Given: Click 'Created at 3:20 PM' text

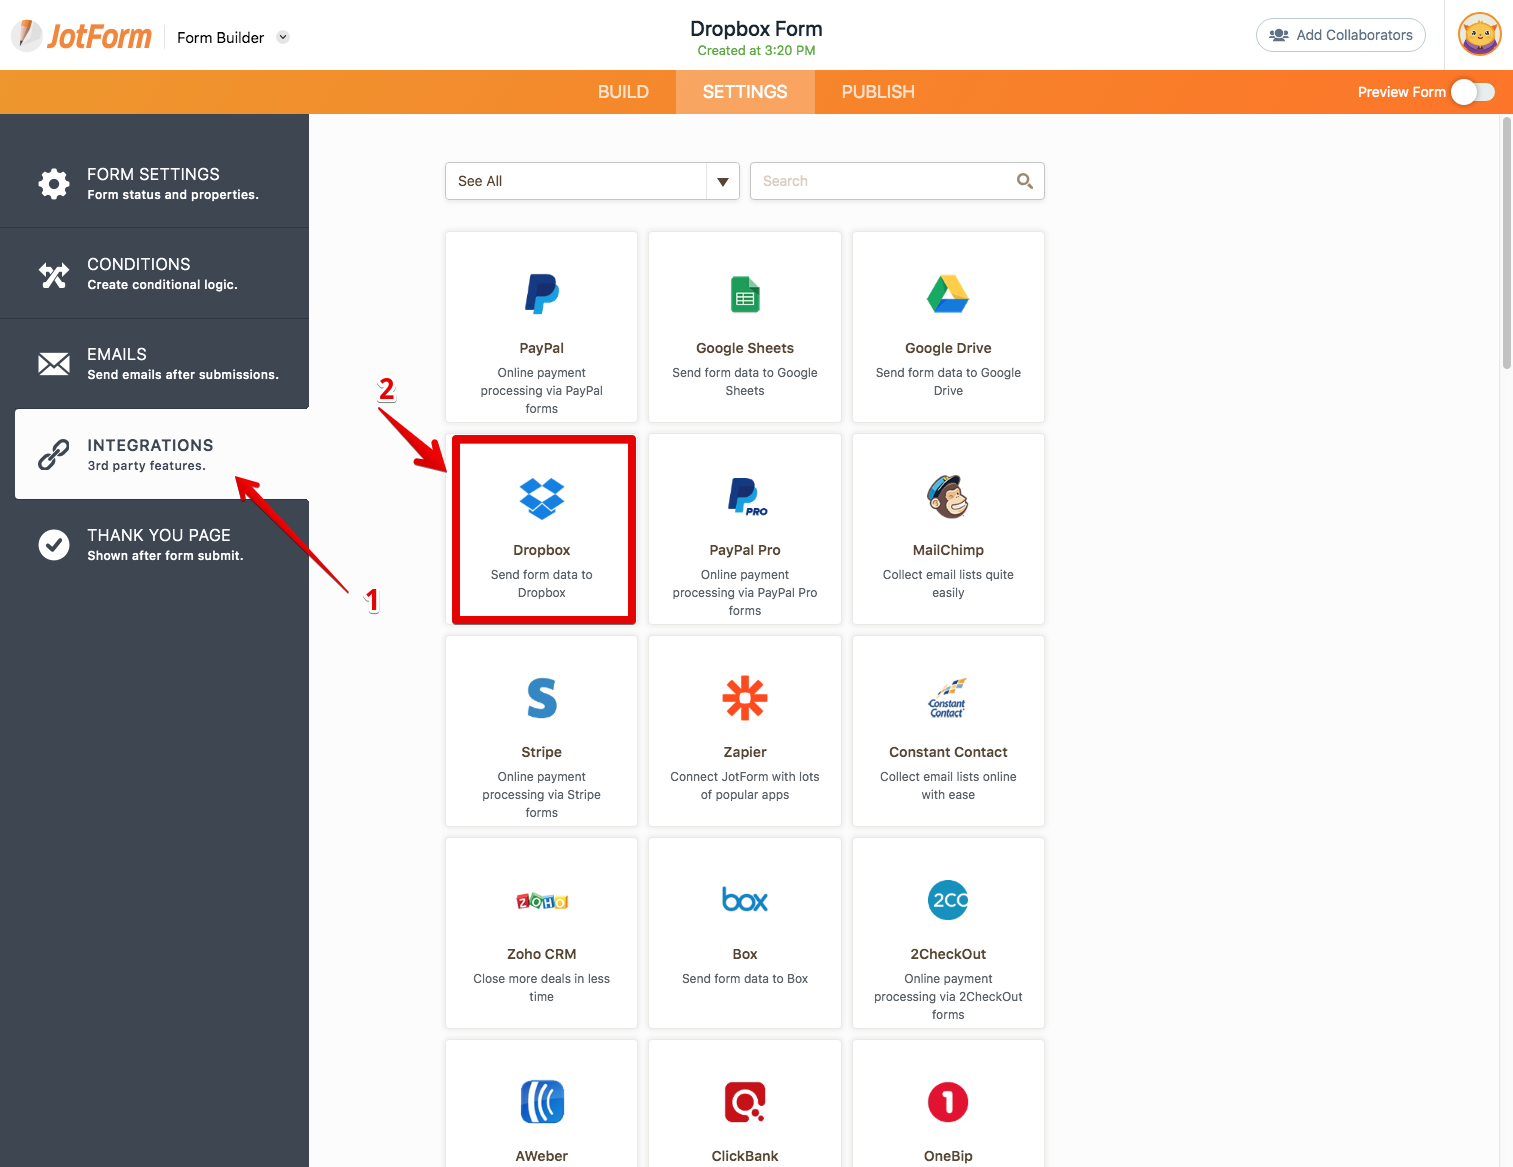Looking at the screenshot, I should point(756,51).
